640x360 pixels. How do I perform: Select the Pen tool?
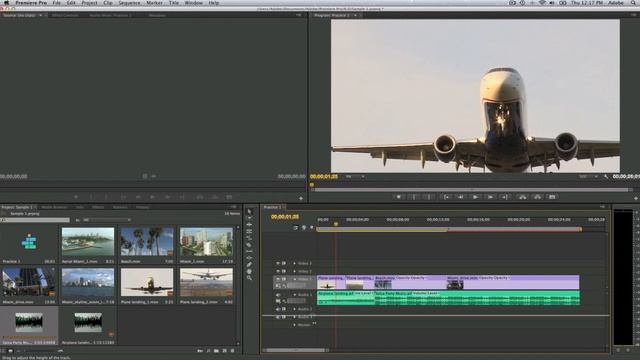point(249,264)
